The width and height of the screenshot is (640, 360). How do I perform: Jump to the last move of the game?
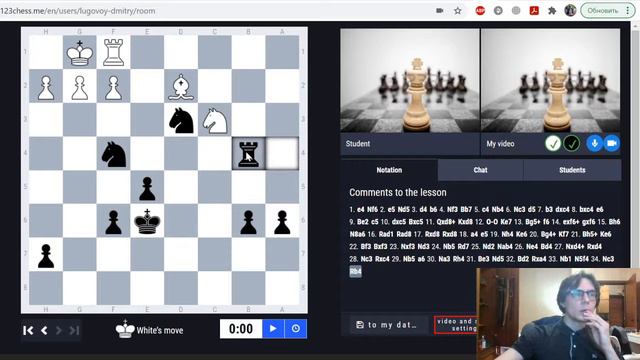(x=74, y=330)
